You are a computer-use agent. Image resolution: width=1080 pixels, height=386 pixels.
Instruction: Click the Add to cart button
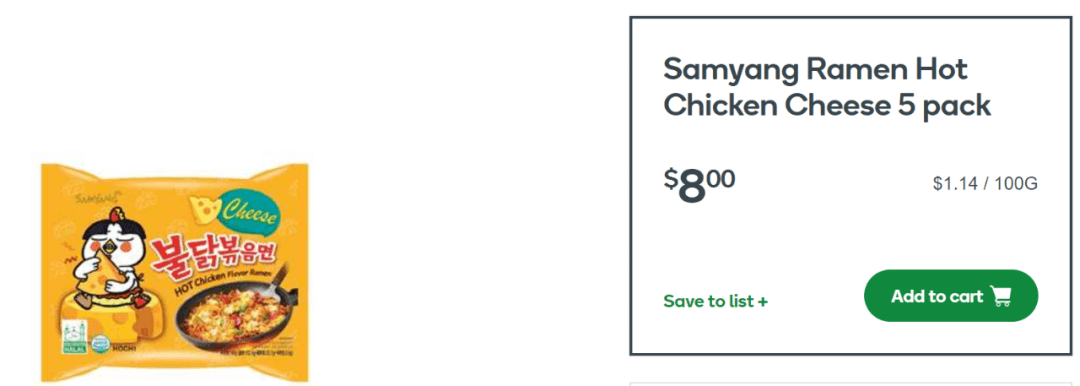[951, 296]
